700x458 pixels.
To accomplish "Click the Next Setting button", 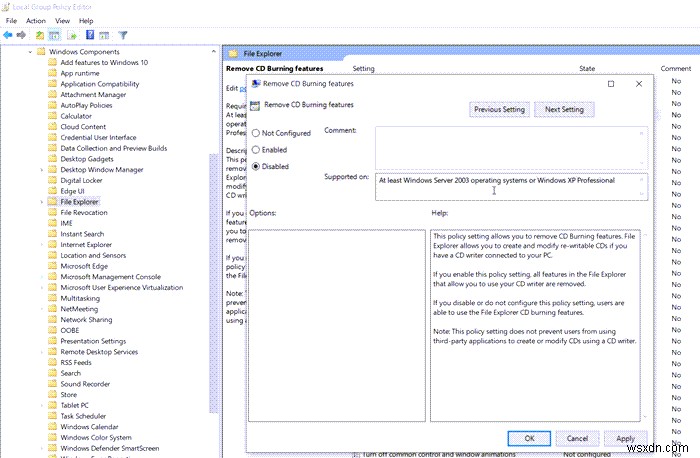I will (564, 109).
